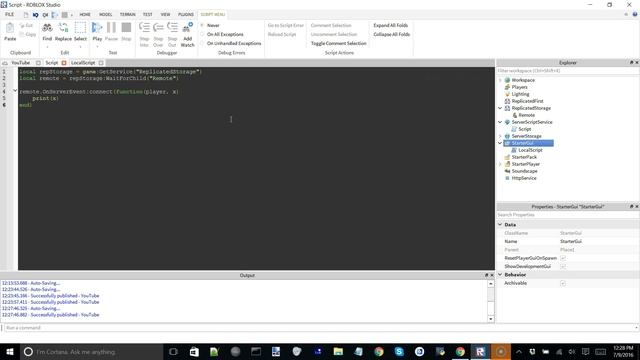This screenshot has width=640, height=360.
Task: Expand the StarterPlayer node
Action: (500, 164)
